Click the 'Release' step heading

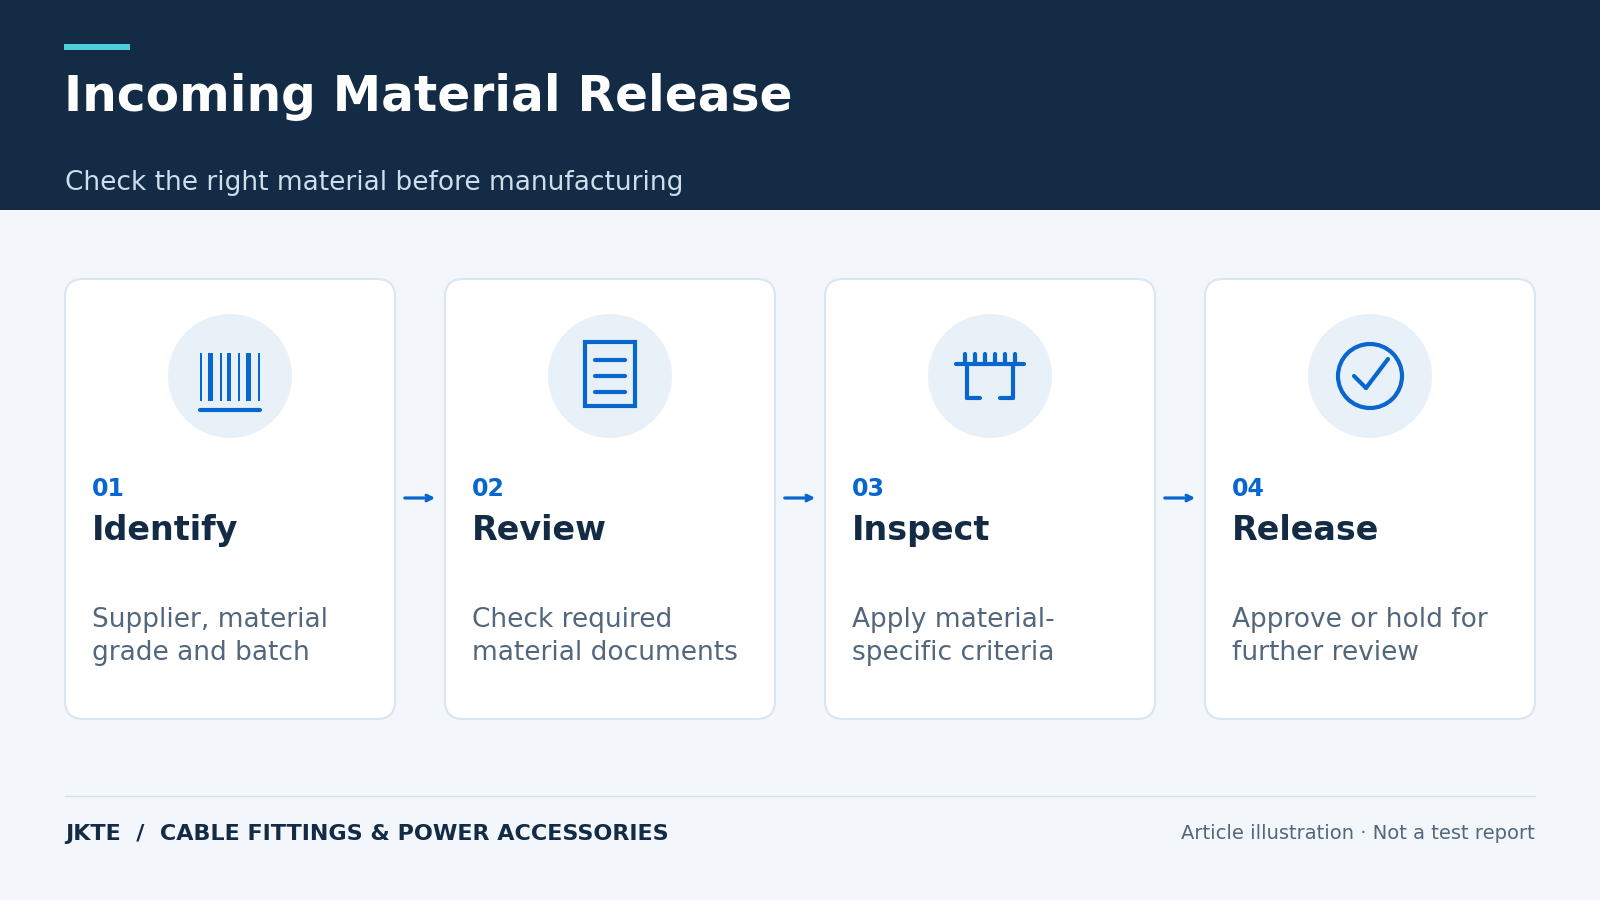[1305, 529]
